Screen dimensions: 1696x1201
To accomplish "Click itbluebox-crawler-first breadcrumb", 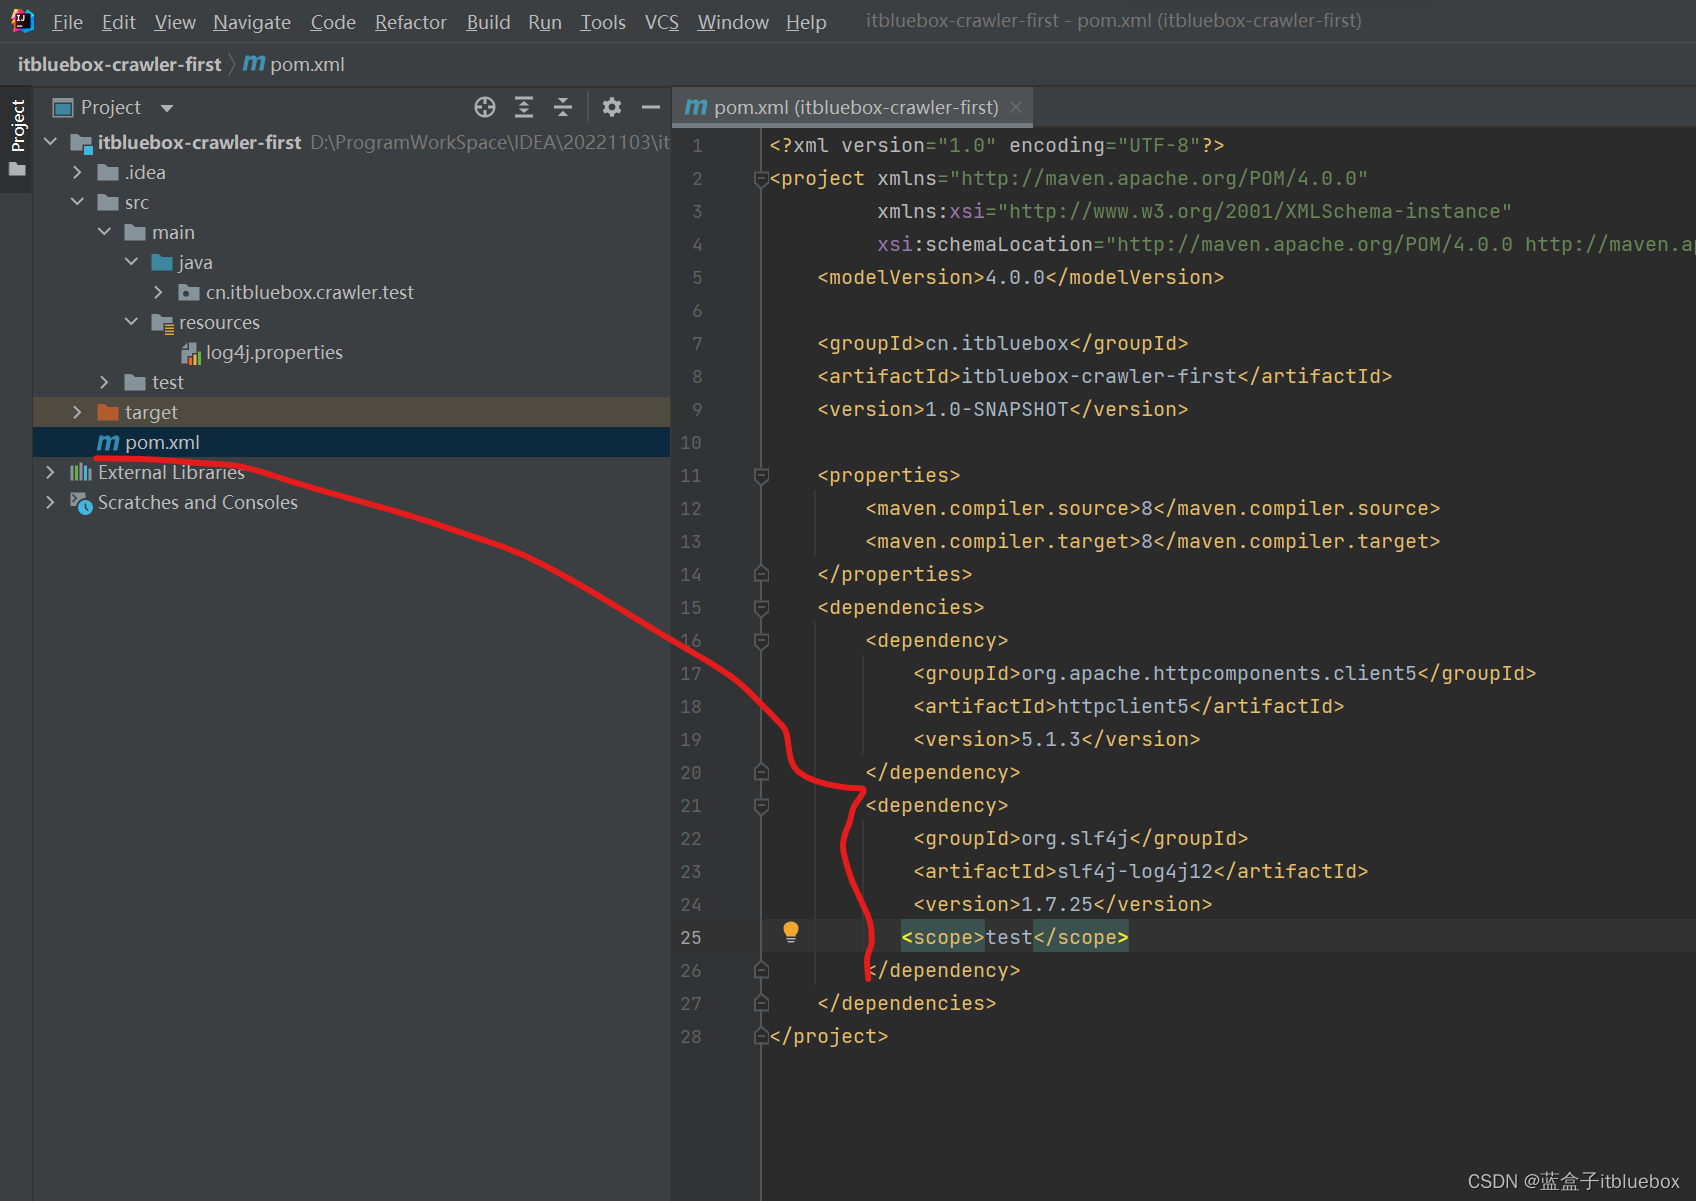I will point(119,64).
